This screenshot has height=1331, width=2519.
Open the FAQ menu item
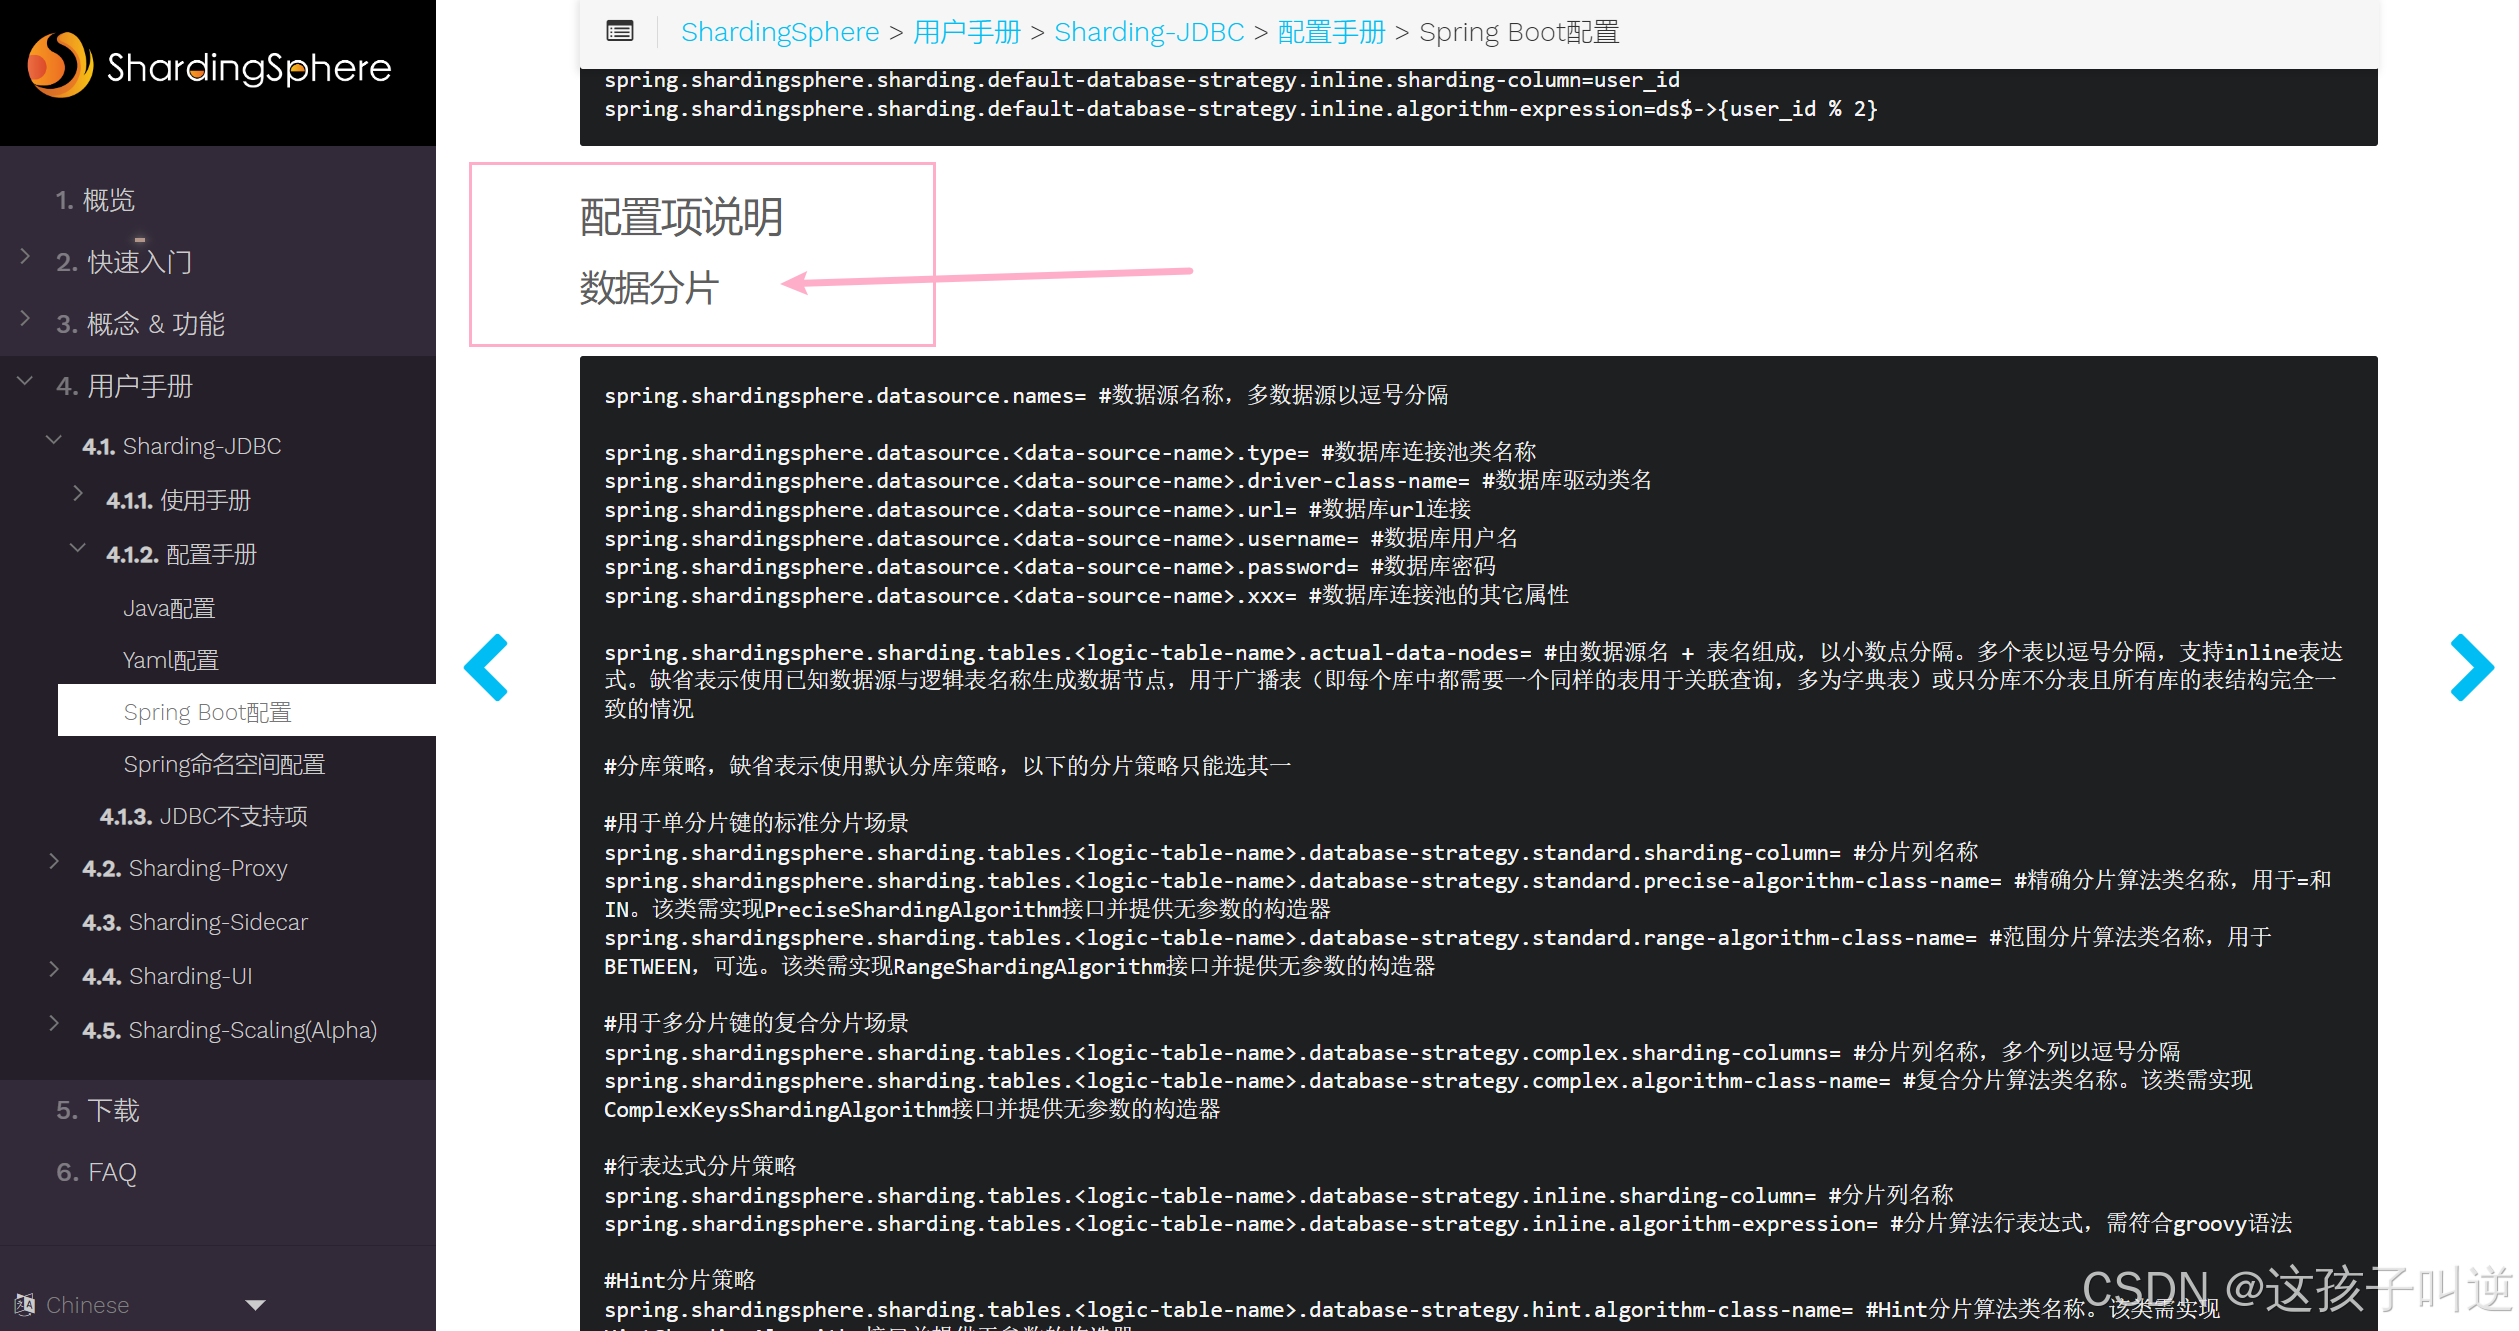click(111, 1172)
